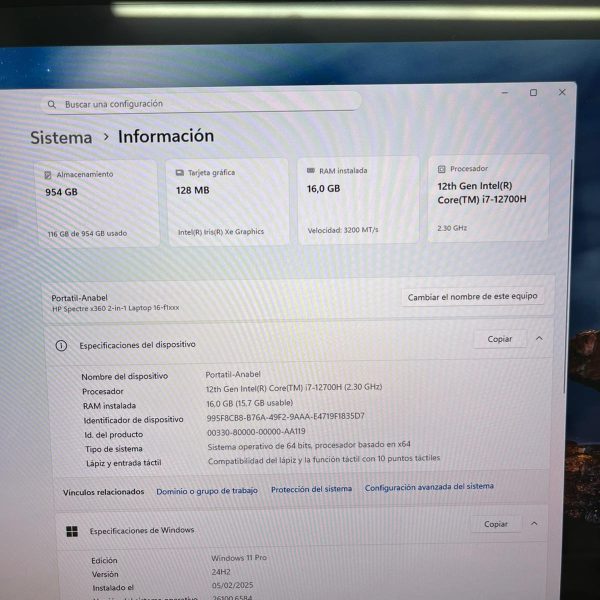Screen dimensions: 600x600
Task: Click the Windows logo beside Especificaciones de Windows
Action: (x=71, y=530)
